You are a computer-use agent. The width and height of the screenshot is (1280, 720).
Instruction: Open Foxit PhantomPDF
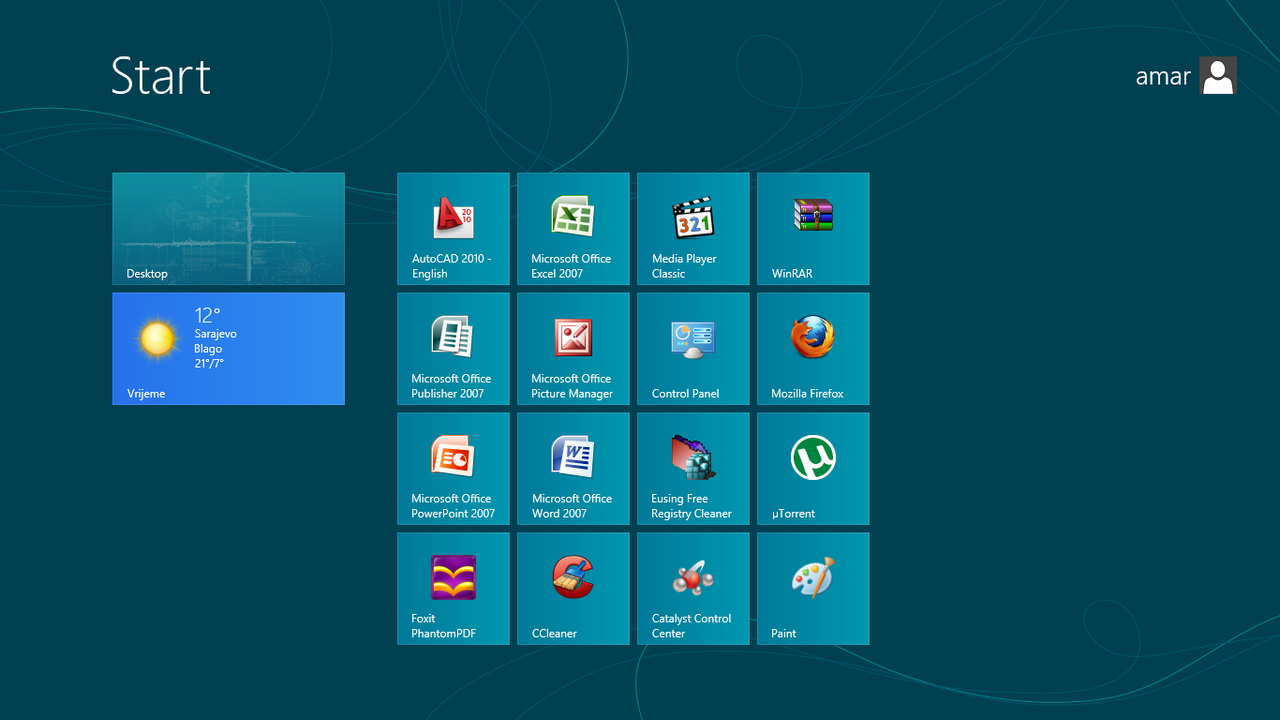[453, 589]
